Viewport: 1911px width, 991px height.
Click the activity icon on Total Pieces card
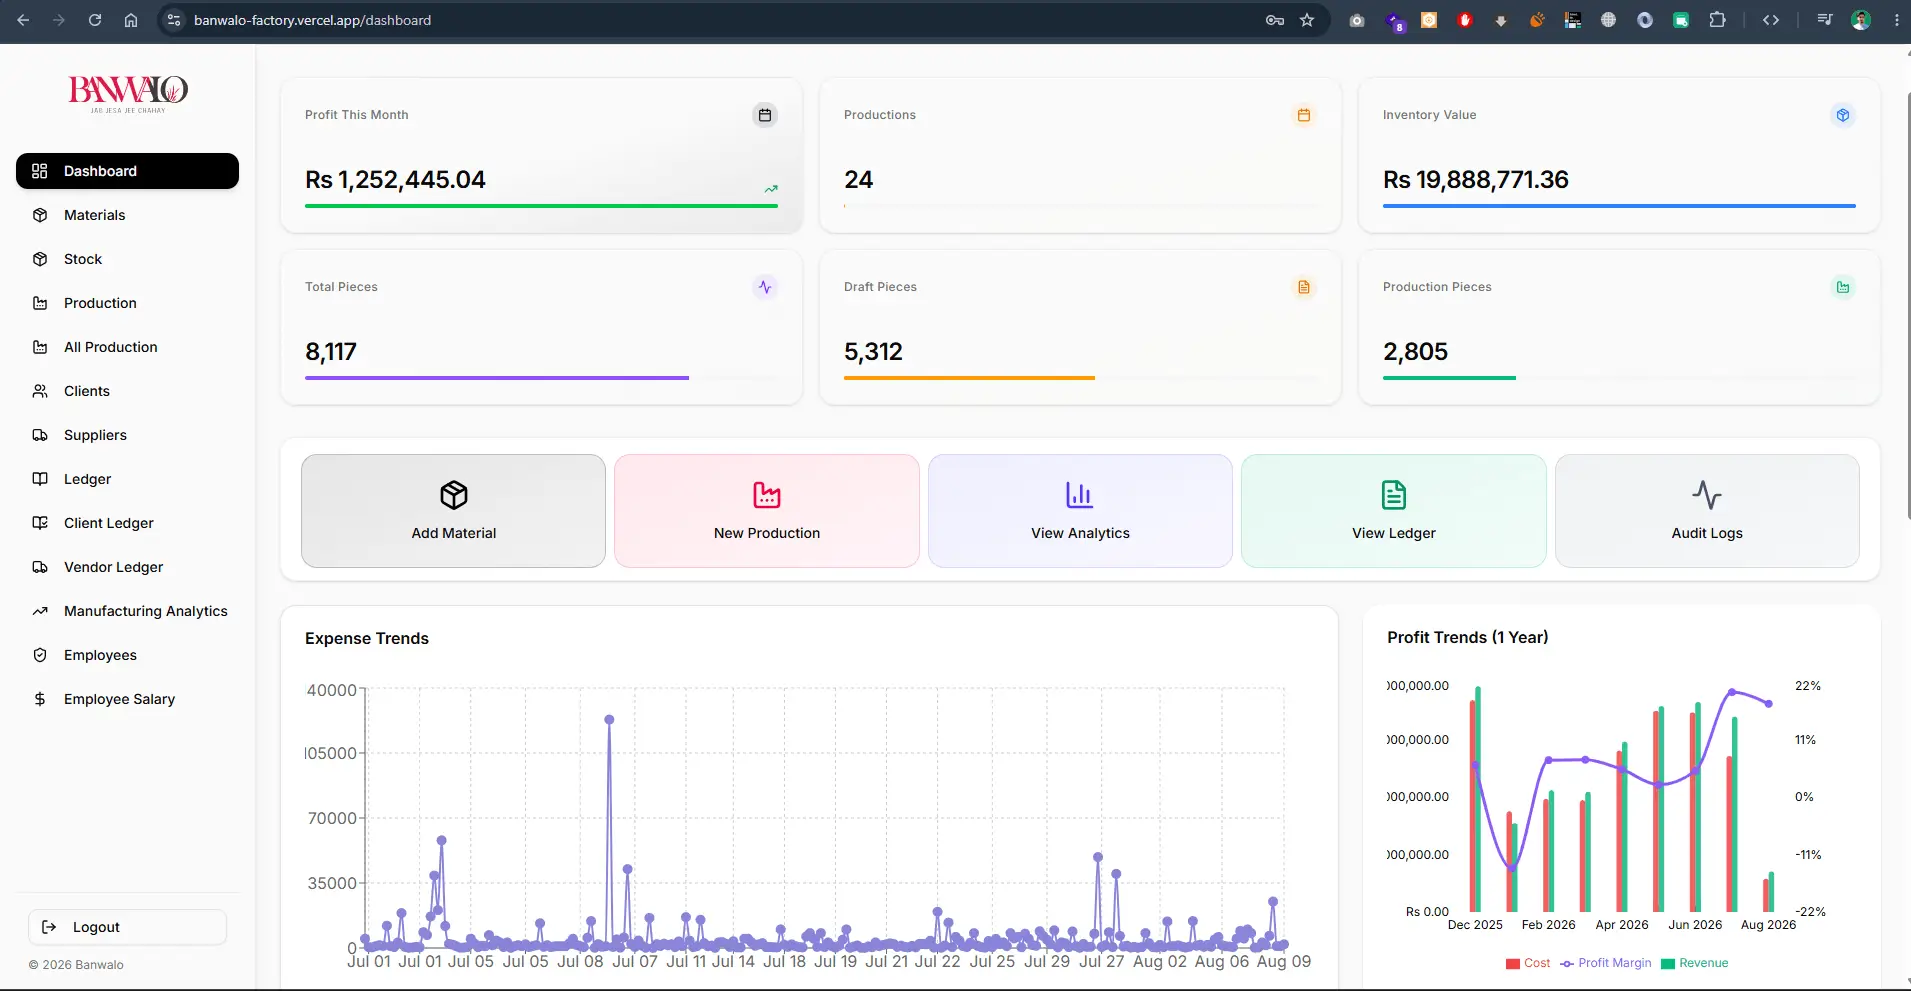pyautogui.click(x=765, y=287)
